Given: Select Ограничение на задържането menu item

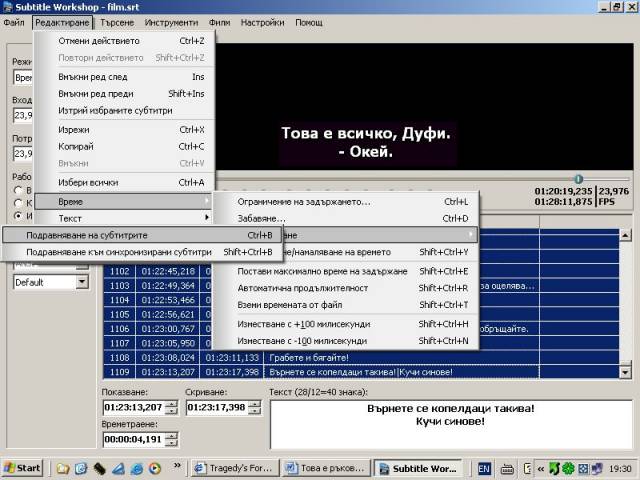Looking at the screenshot, I should coord(345,202).
